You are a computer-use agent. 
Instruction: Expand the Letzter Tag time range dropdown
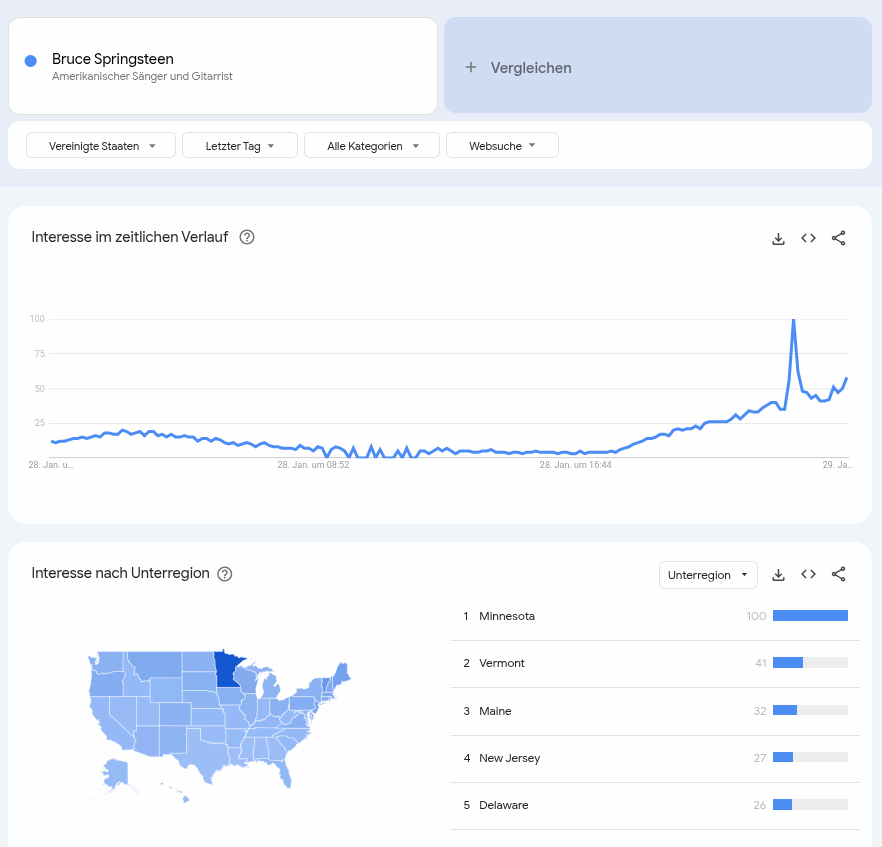[x=240, y=146]
